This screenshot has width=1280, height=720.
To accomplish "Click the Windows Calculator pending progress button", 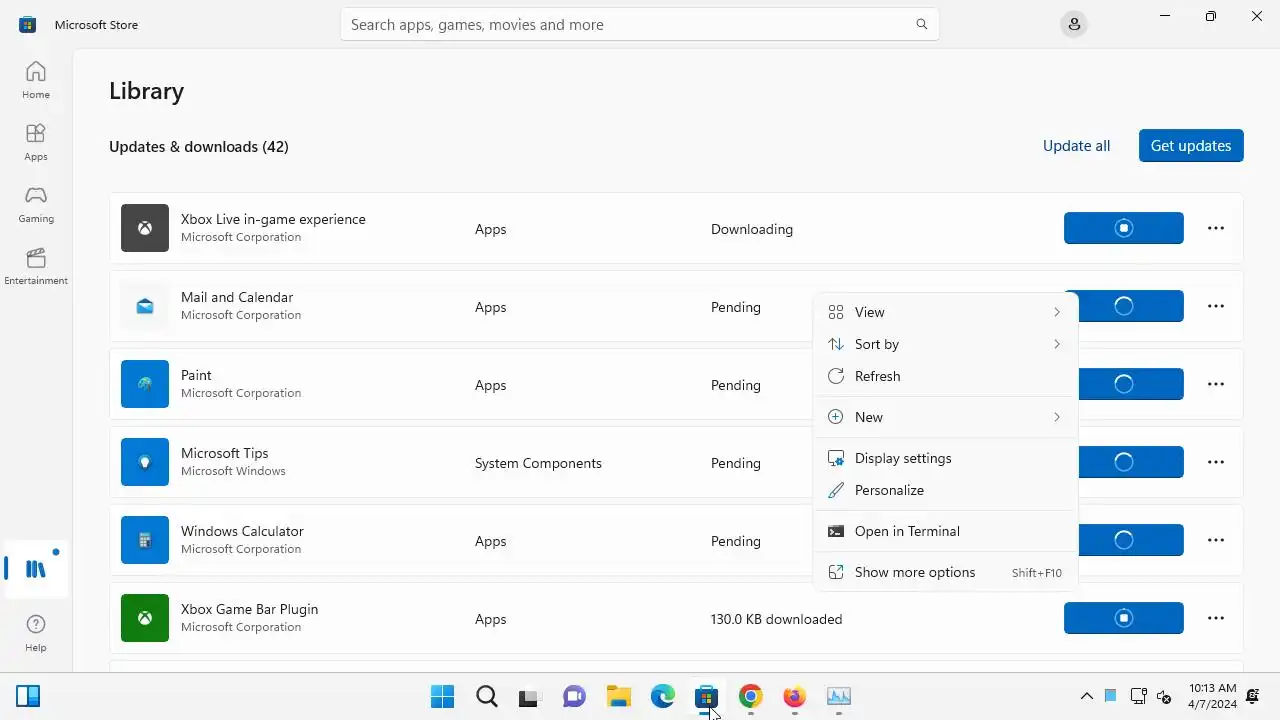I will coord(1131,540).
